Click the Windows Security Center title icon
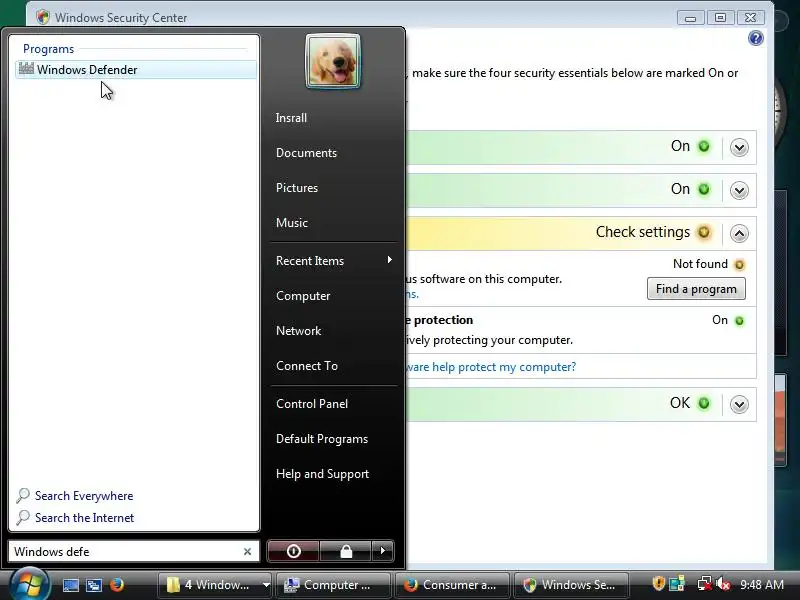 coord(43,17)
